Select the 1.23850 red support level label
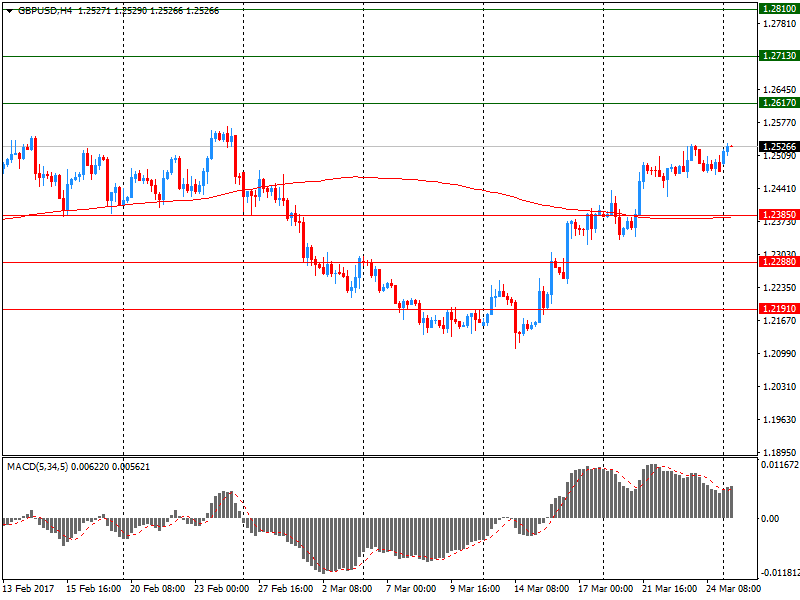 click(779, 214)
